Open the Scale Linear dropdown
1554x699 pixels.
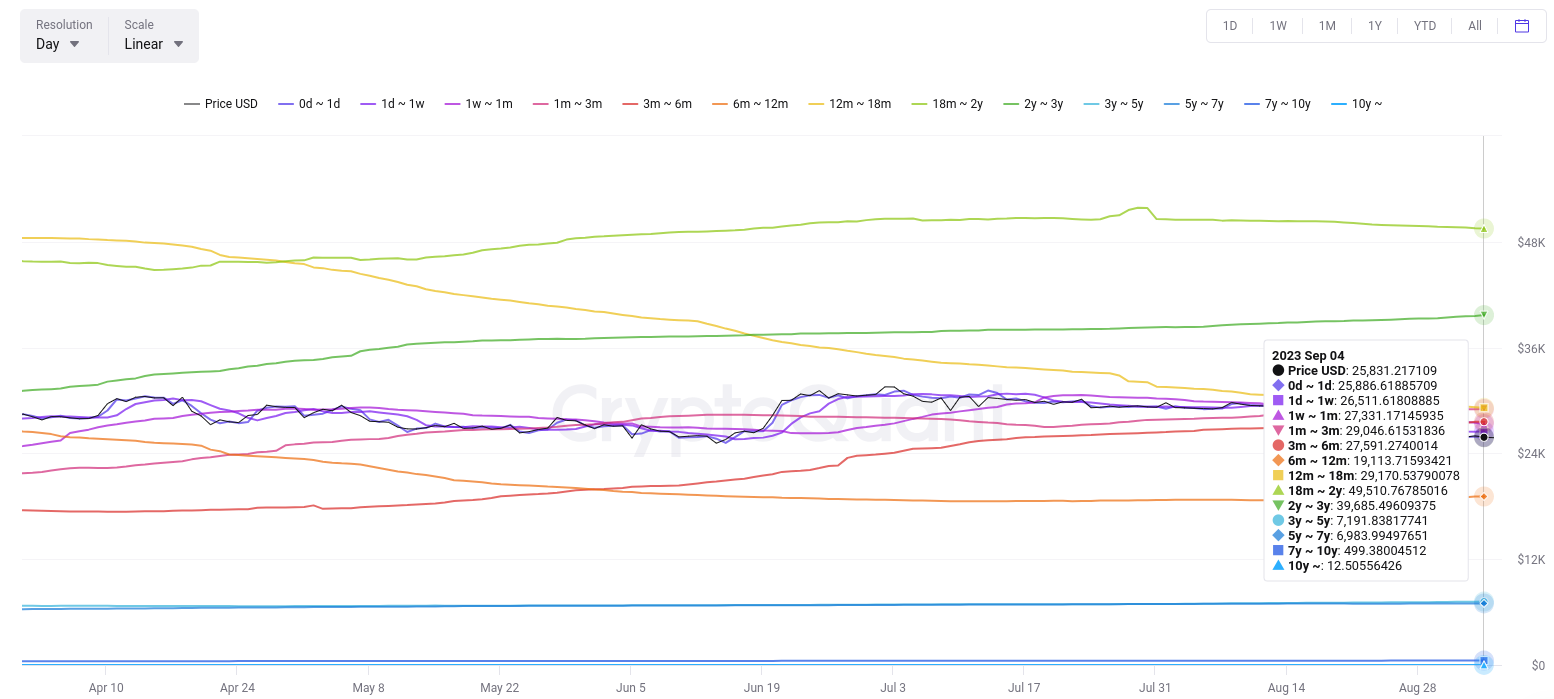152,43
